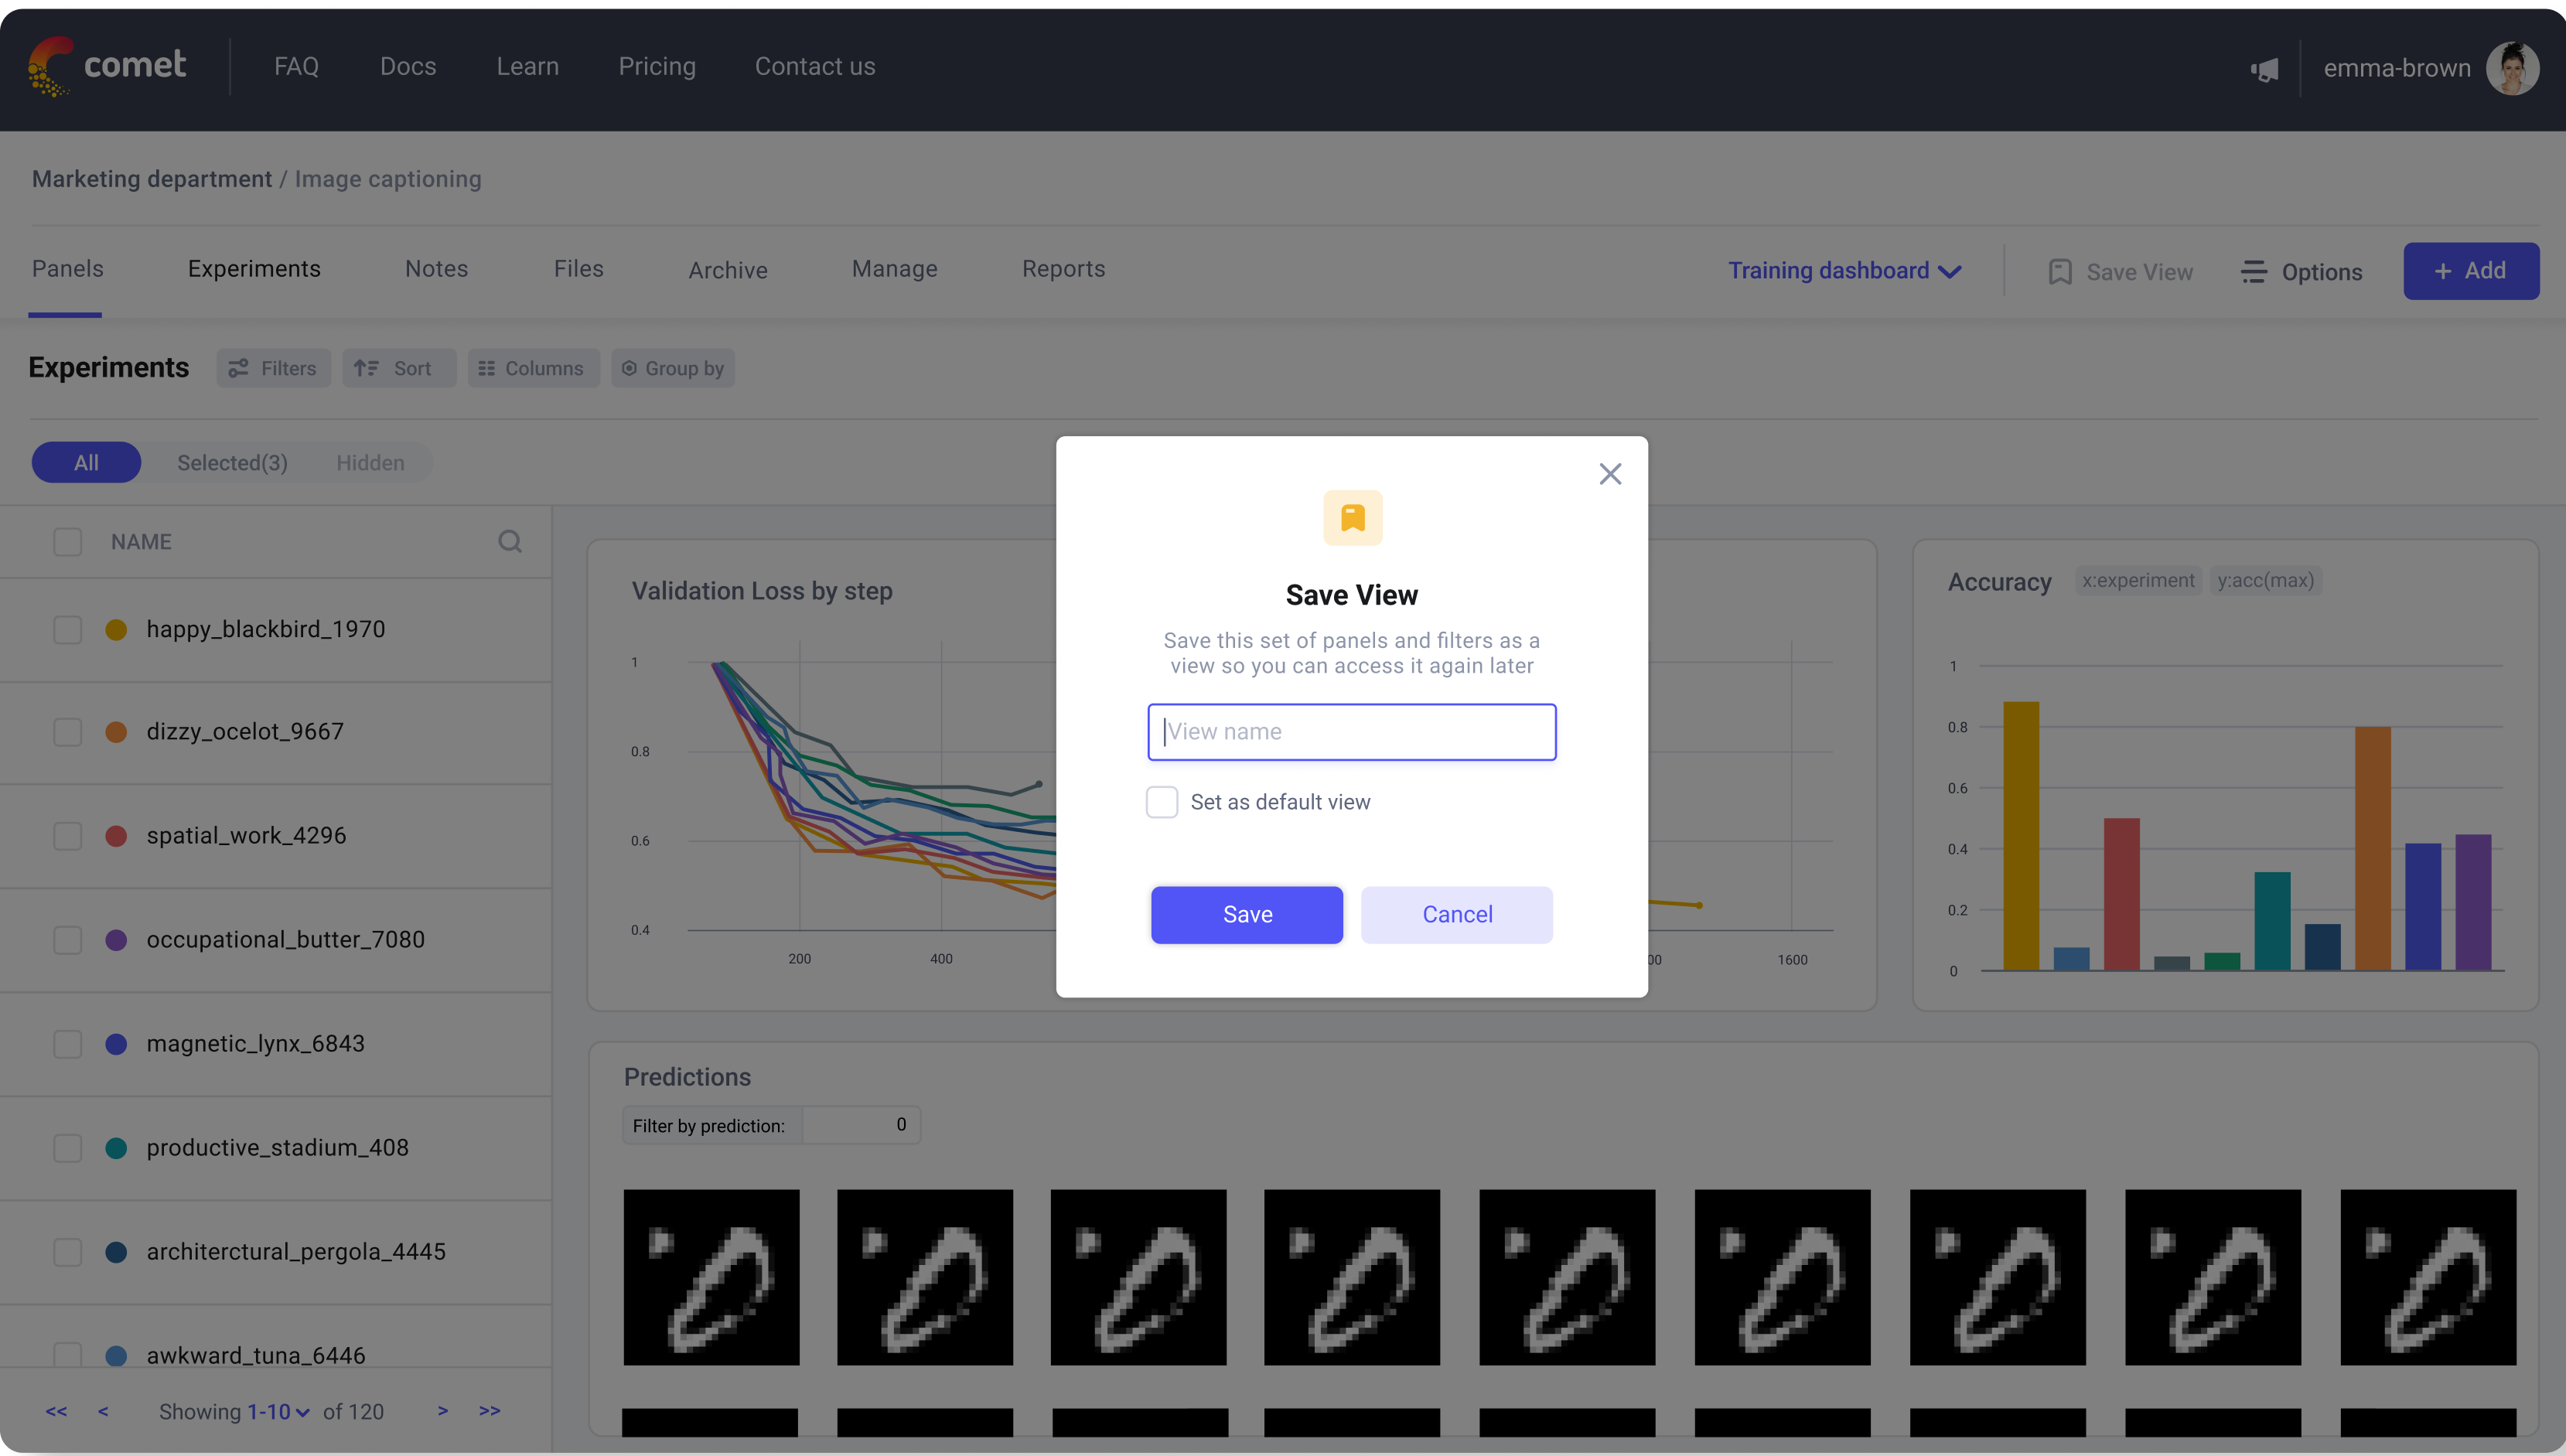Open the Showing 1-10 page size dropdown
The image size is (2566, 1456).
click(x=278, y=1411)
